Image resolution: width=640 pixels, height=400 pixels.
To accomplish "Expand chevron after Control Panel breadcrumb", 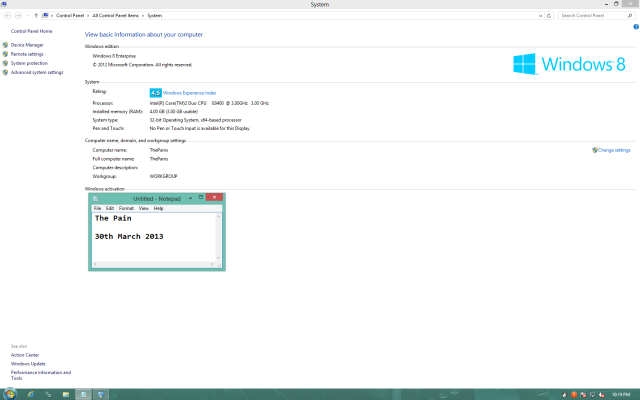I will point(88,16).
